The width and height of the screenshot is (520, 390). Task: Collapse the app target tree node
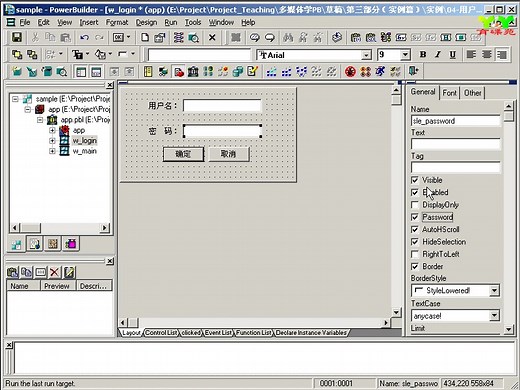click(x=28, y=109)
